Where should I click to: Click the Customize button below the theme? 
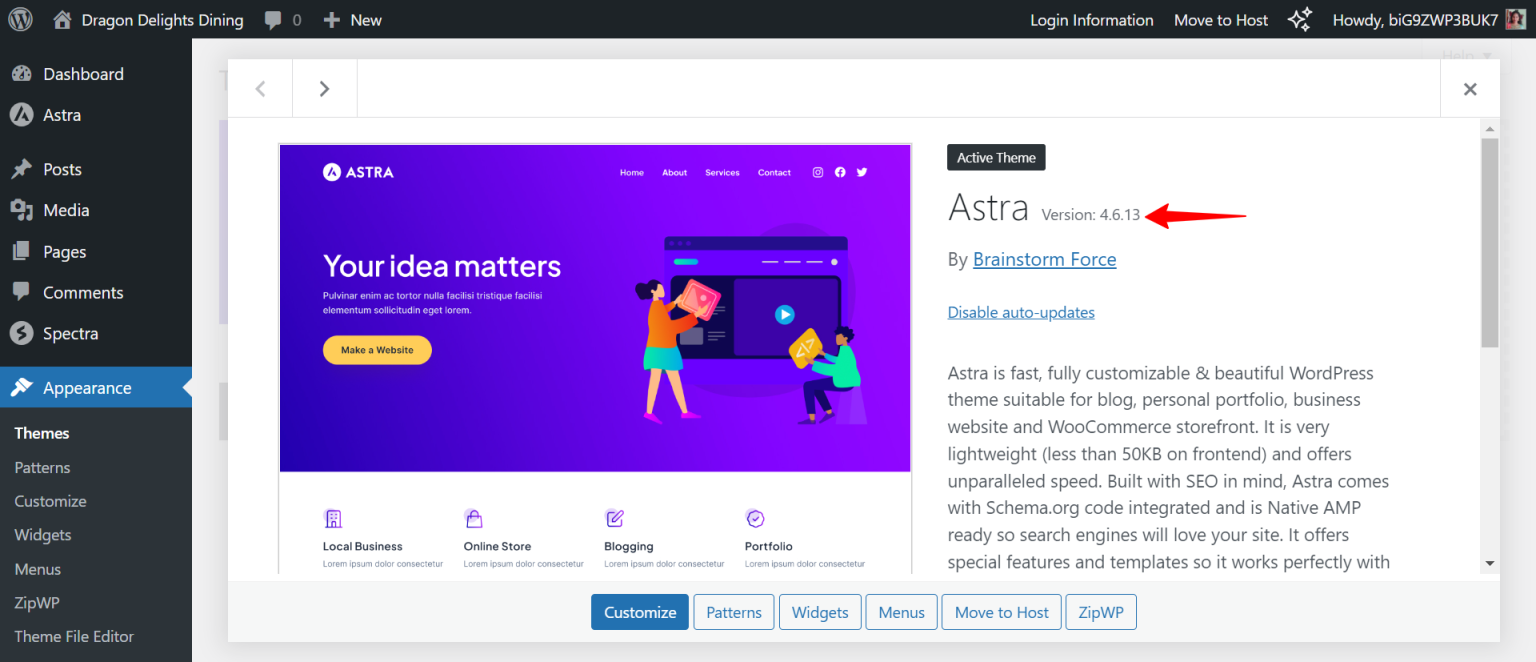[x=639, y=611]
